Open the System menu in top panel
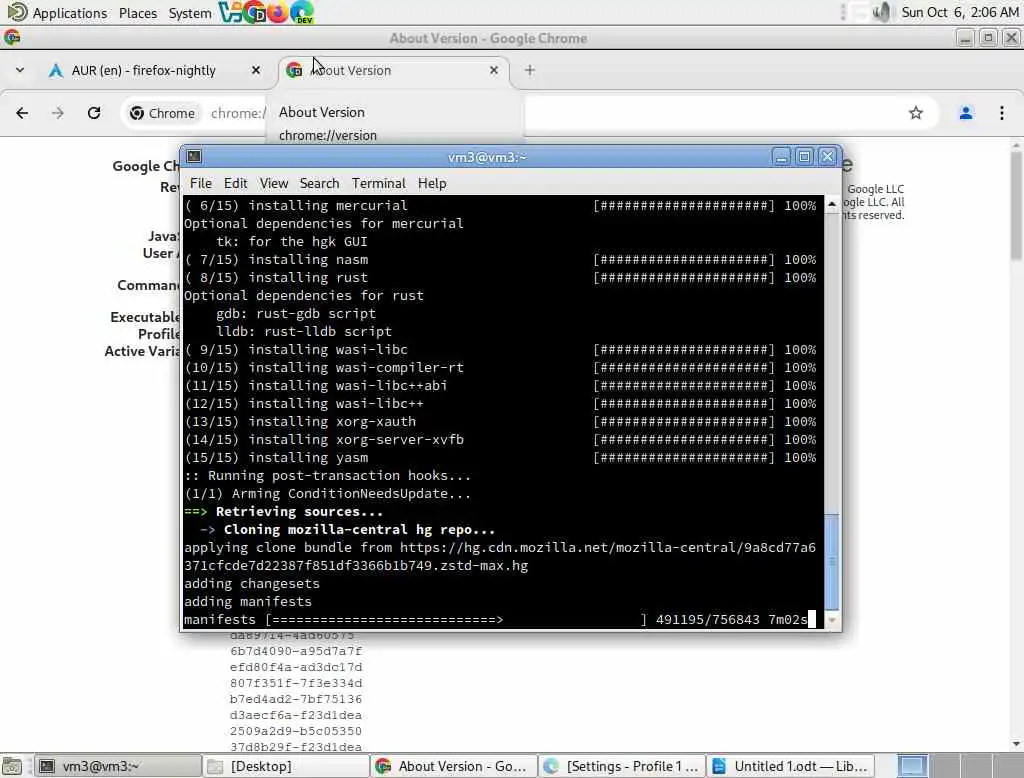The height and width of the screenshot is (778, 1024). (189, 12)
